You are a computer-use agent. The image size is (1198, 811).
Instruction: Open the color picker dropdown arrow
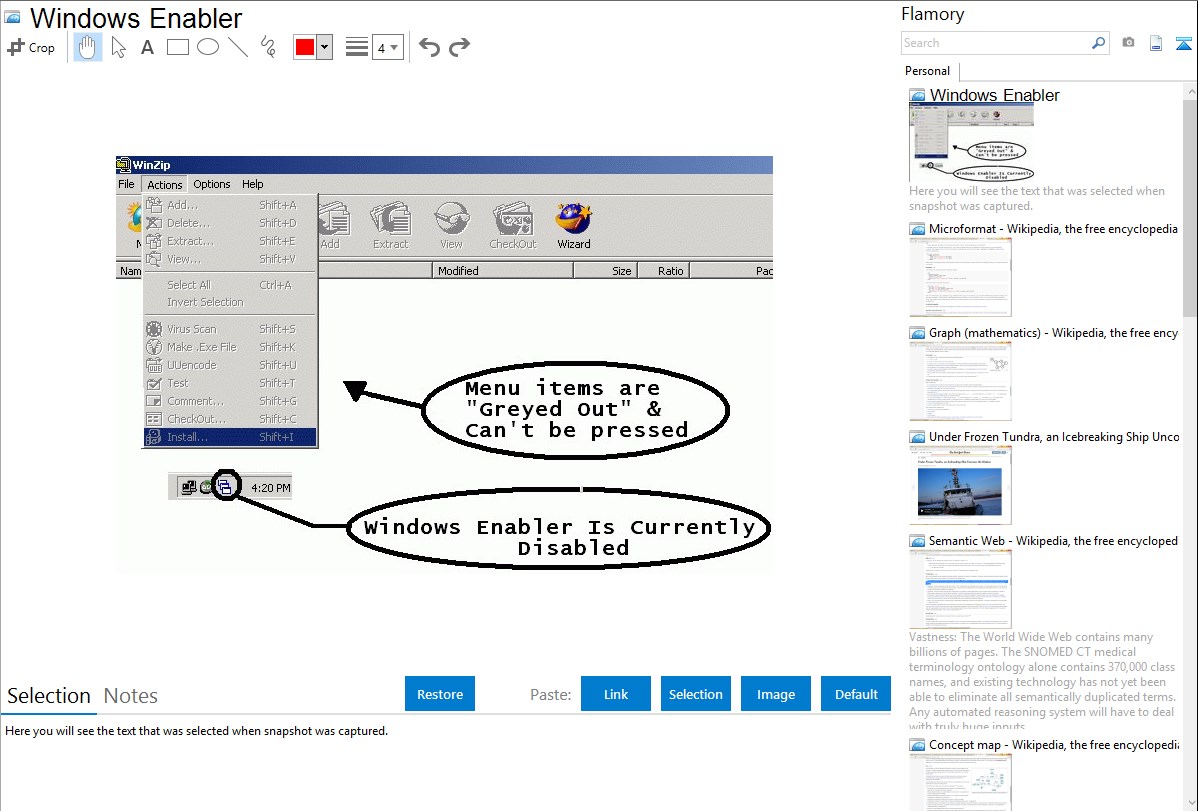coord(325,47)
